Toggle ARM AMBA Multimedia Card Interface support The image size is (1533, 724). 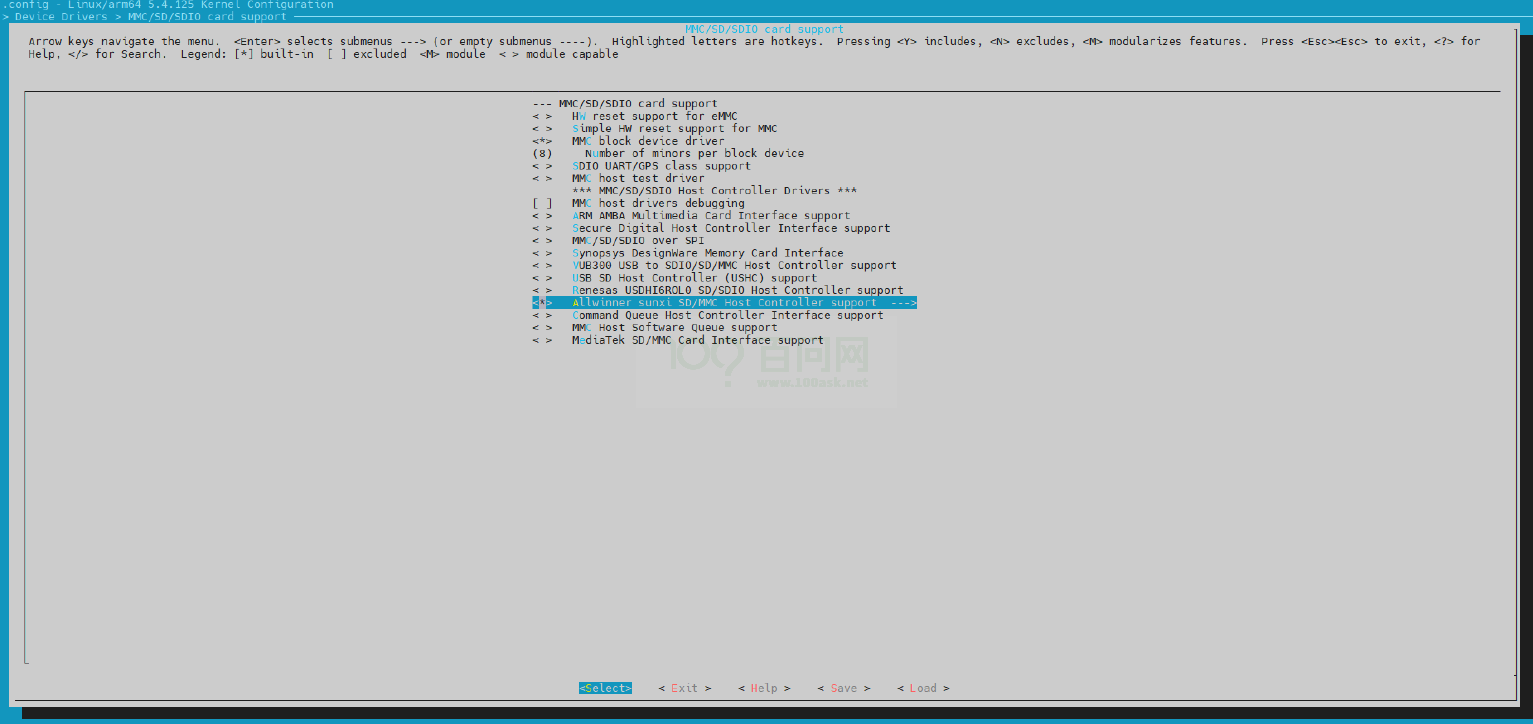pos(691,215)
